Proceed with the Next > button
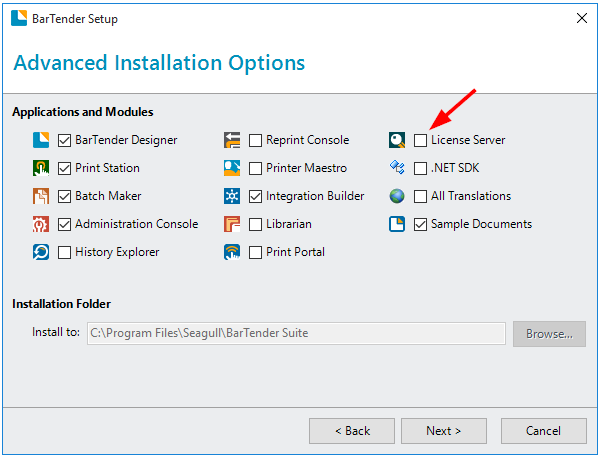 (x=444, y=431)
